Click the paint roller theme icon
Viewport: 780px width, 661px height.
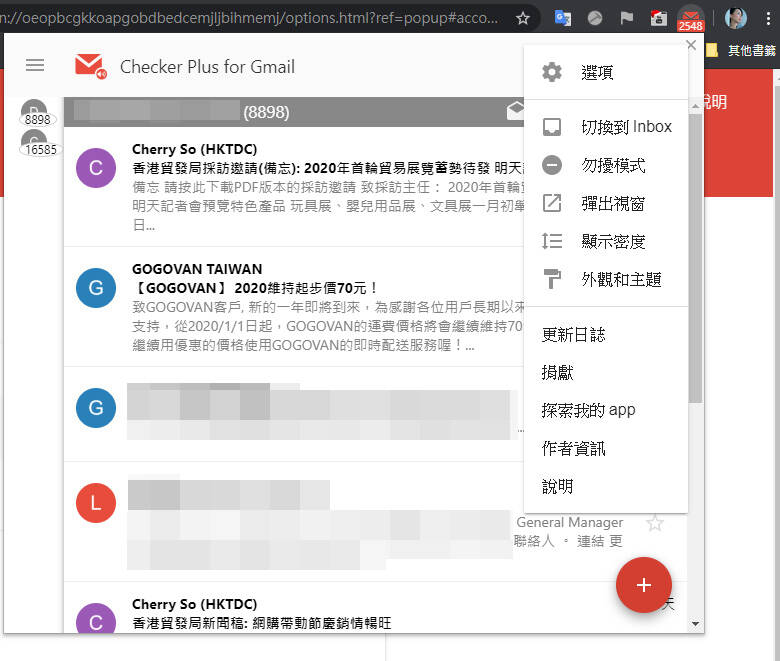click(552, 279)
